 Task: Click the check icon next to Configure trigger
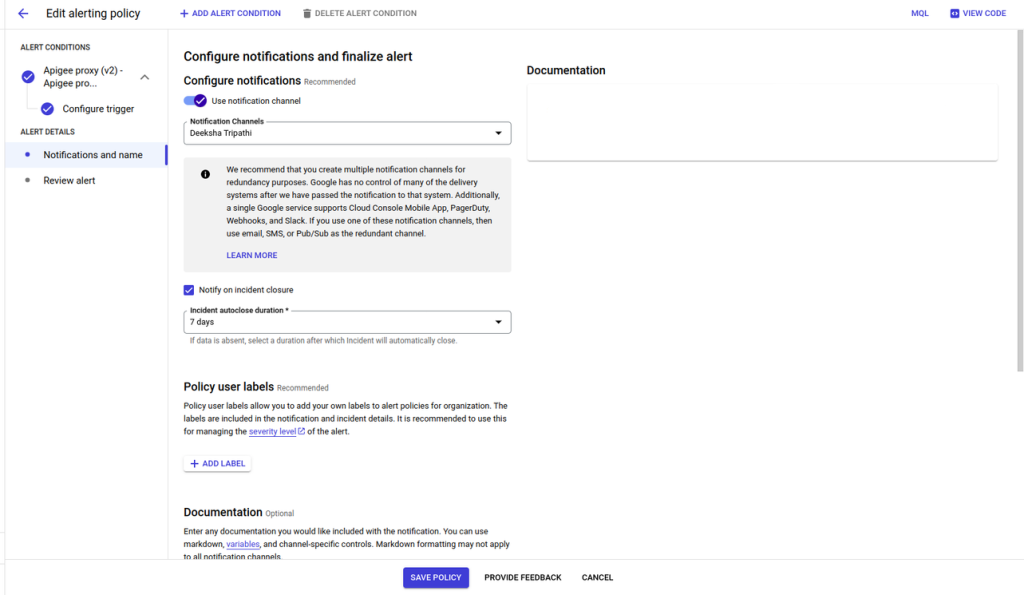pos(47,109)
